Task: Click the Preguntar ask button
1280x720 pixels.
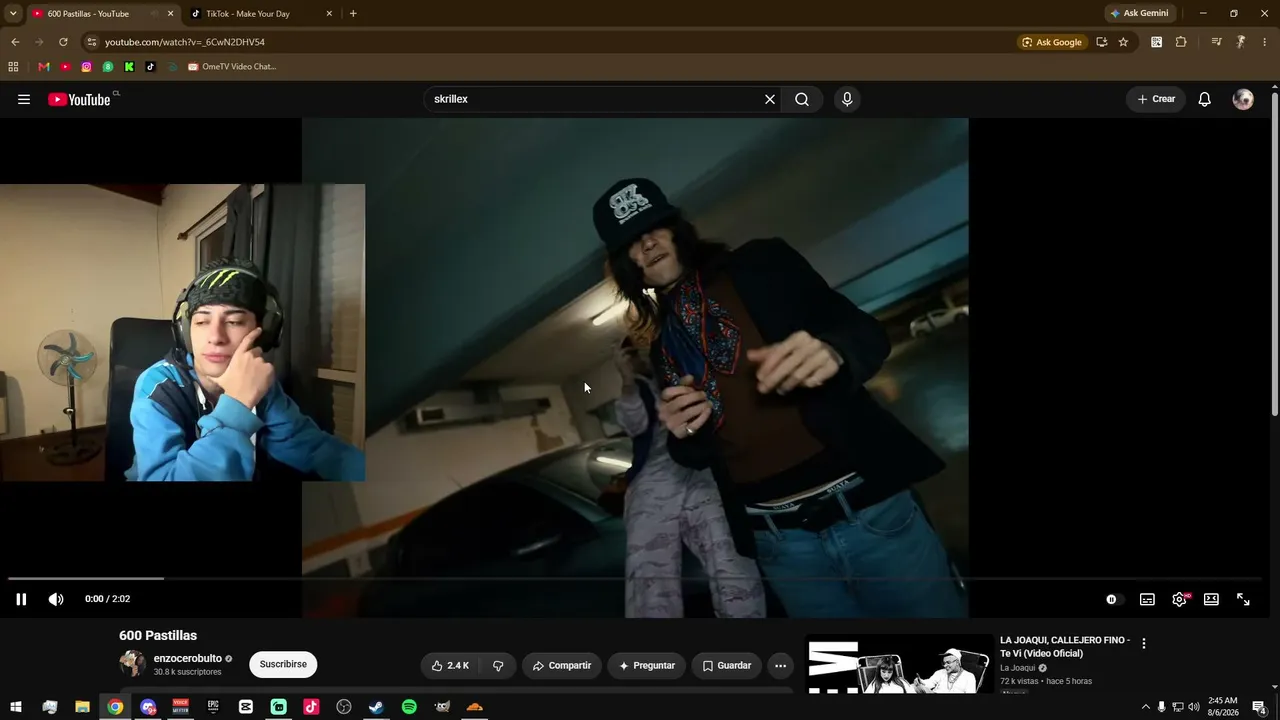Action: [x=647, y=665]
